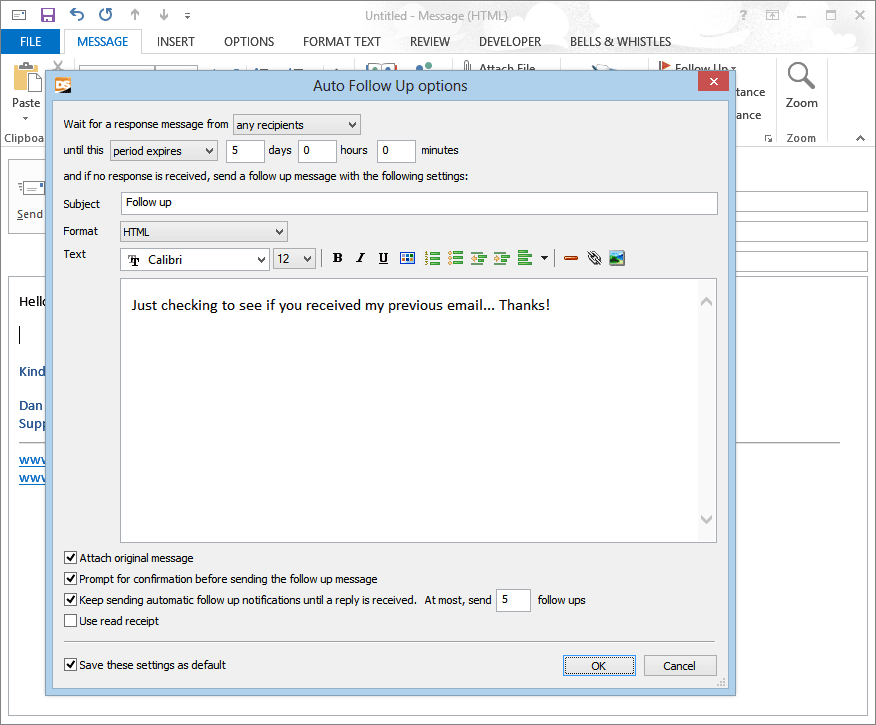Insert a picture into follow-up text
The width and height of the screenshot is (876, 725).
617,258
